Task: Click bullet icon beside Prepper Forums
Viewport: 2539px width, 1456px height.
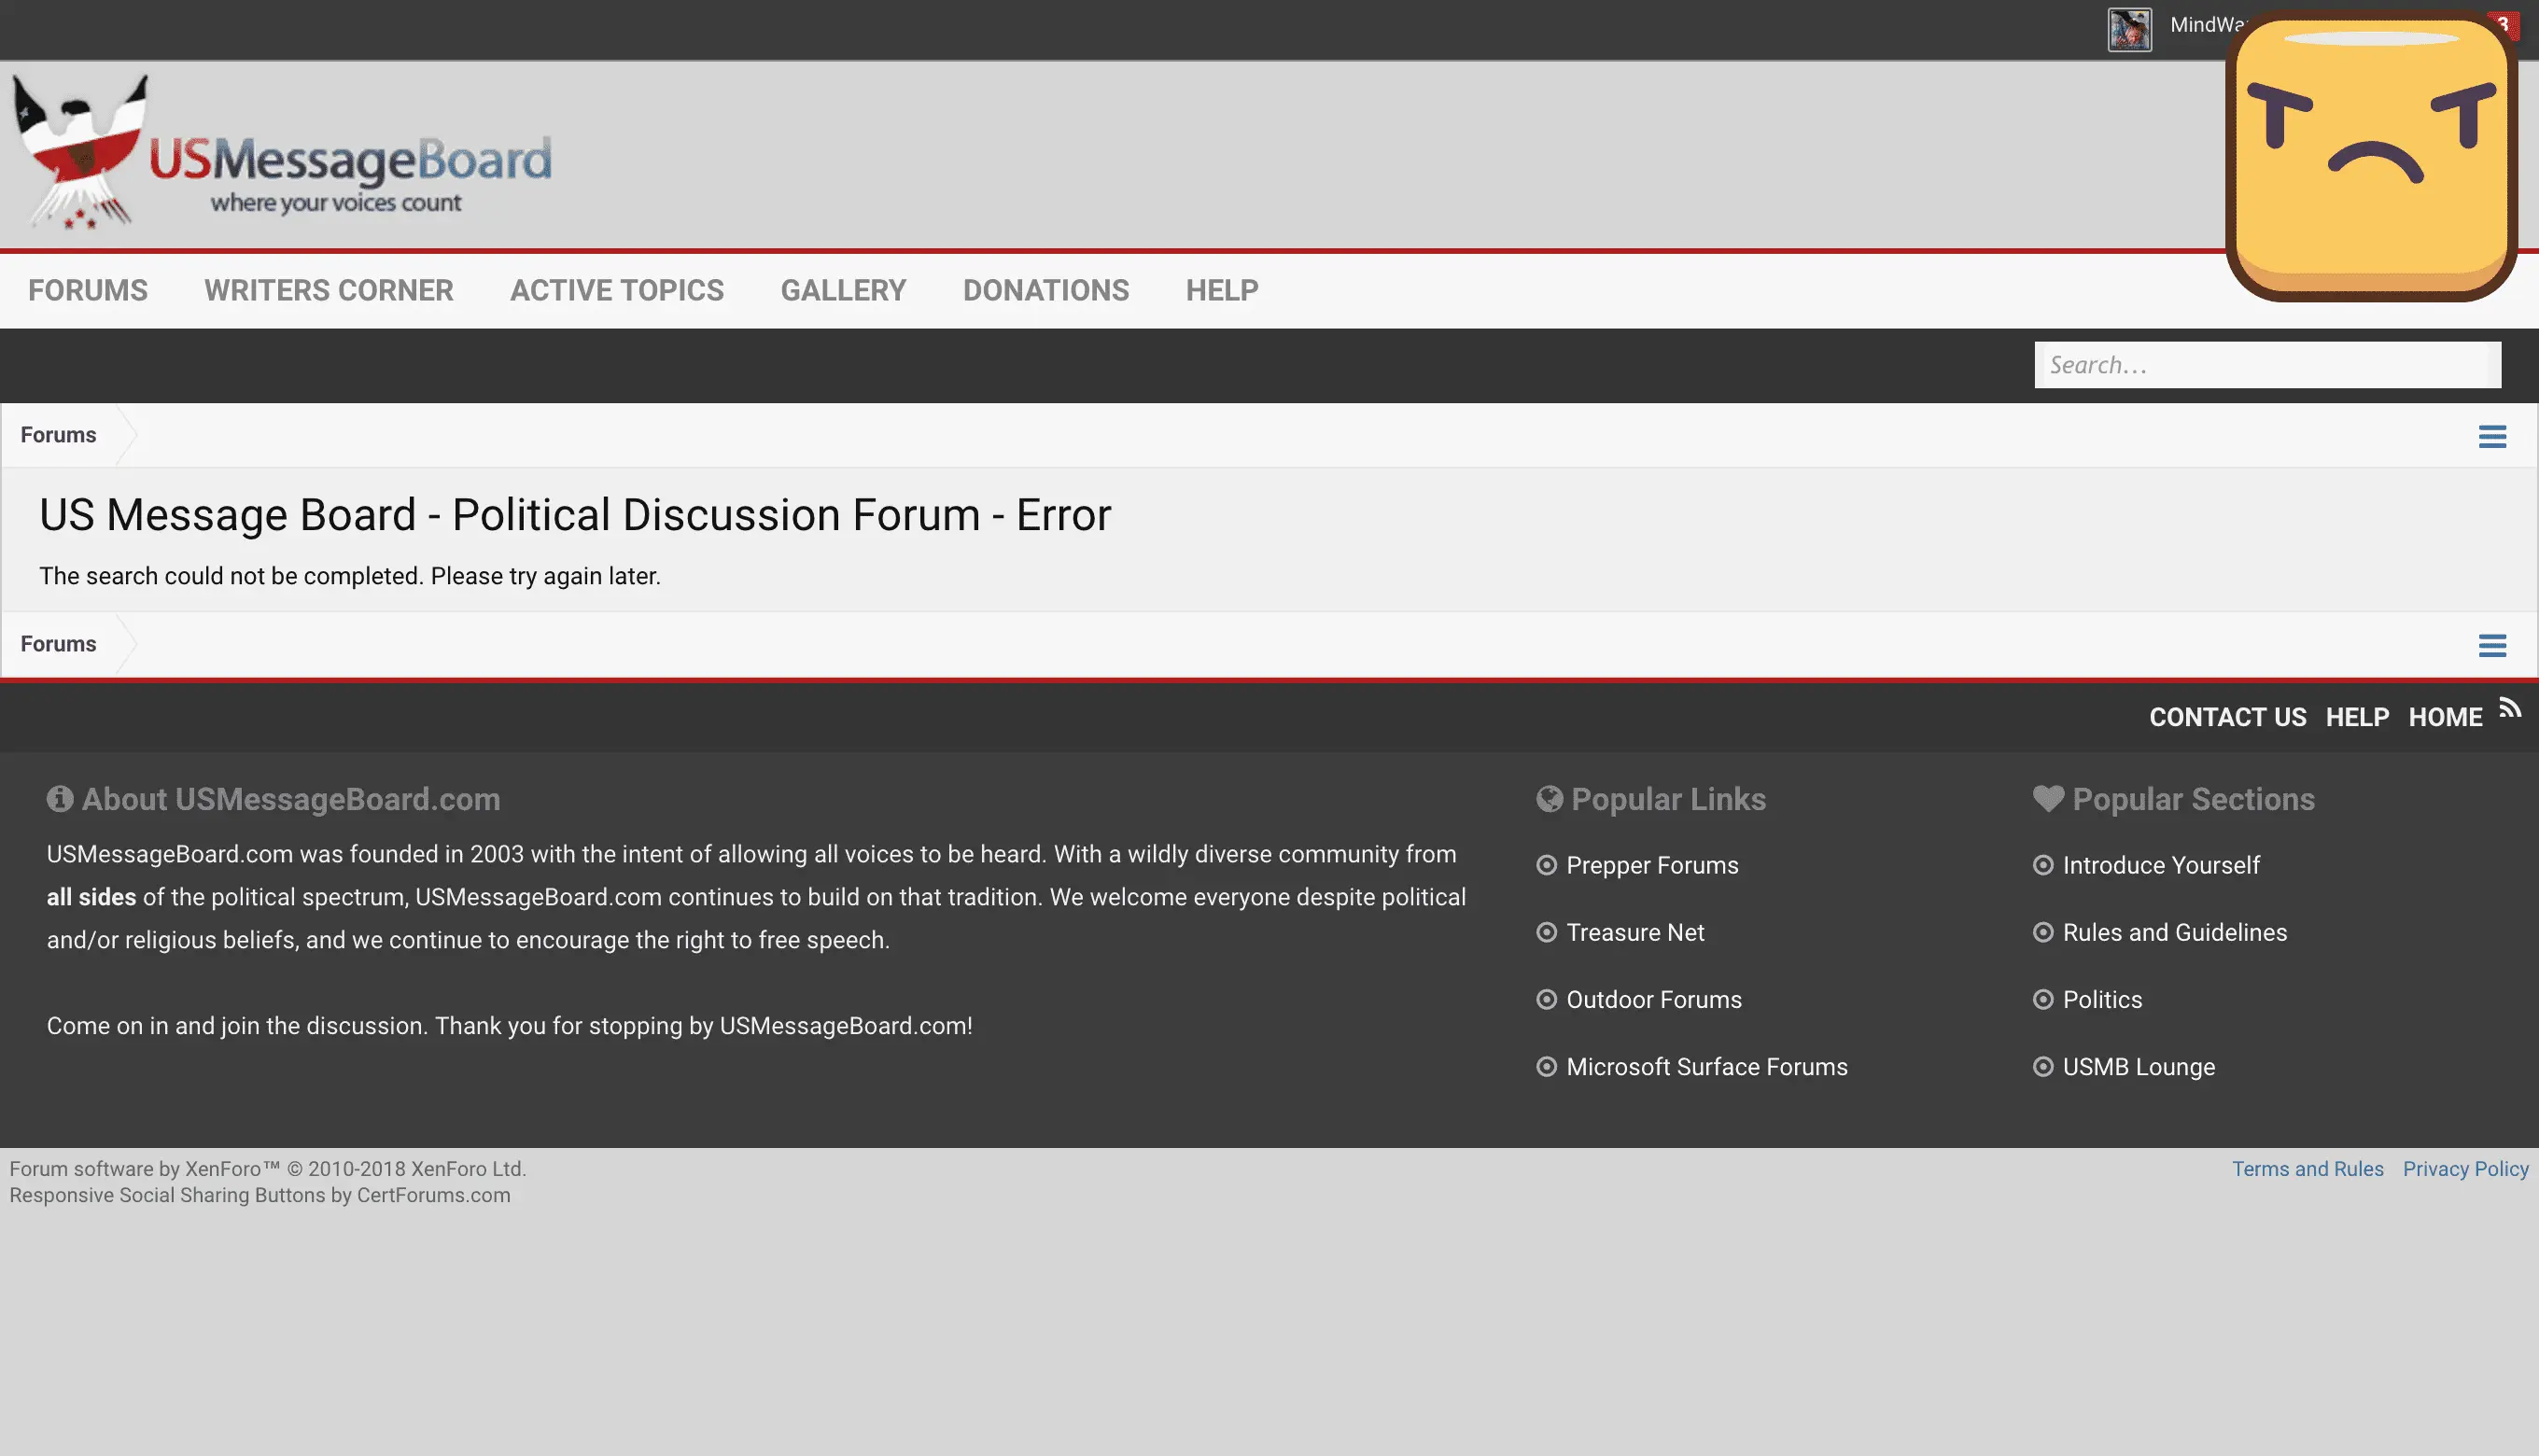Action: pos(1546,865)
